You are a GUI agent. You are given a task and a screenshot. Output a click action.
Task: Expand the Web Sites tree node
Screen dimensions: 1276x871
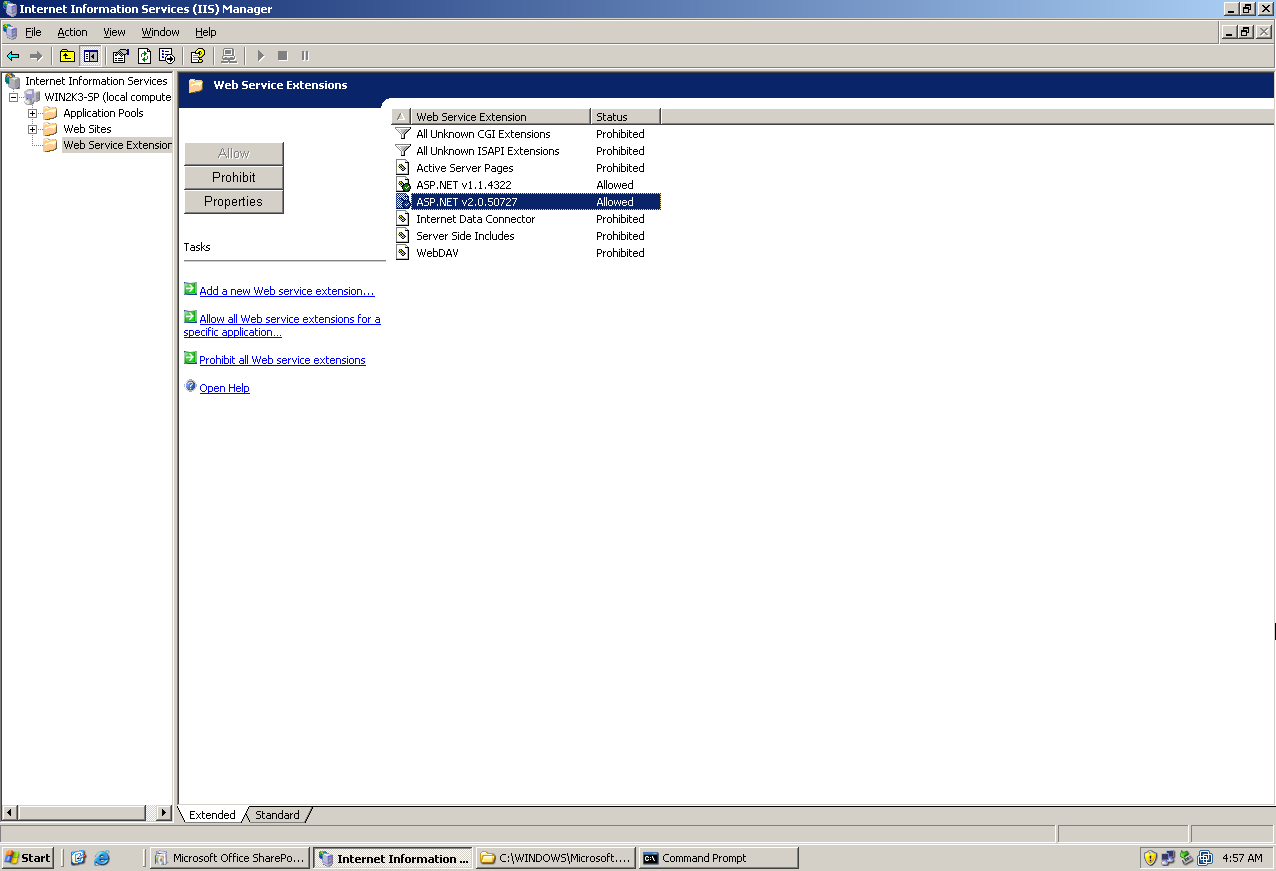coord(33,129)
